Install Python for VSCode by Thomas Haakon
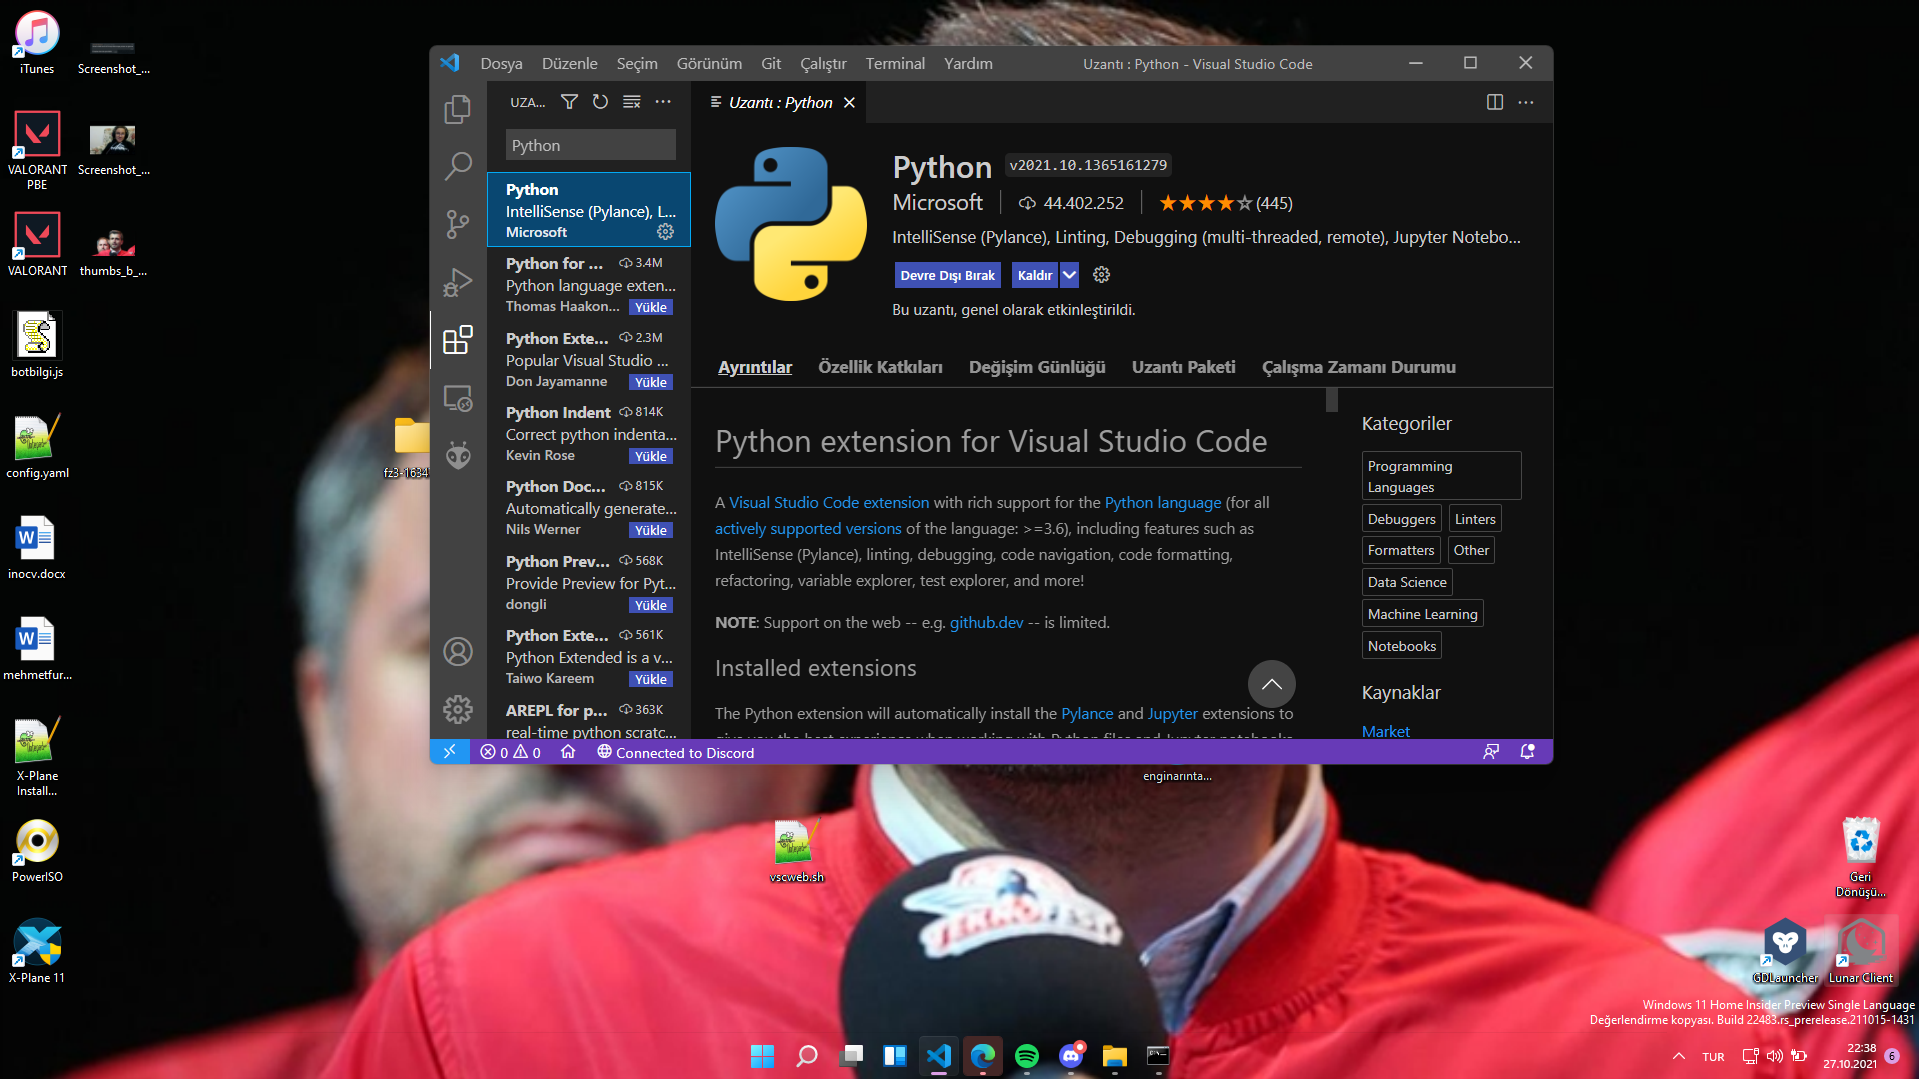Screen dimensions: 1919x1079 tap(651, 307)
